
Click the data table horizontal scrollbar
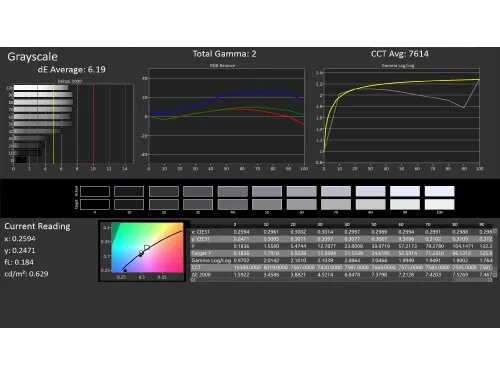pyautogui.click(x=340, y=280)
